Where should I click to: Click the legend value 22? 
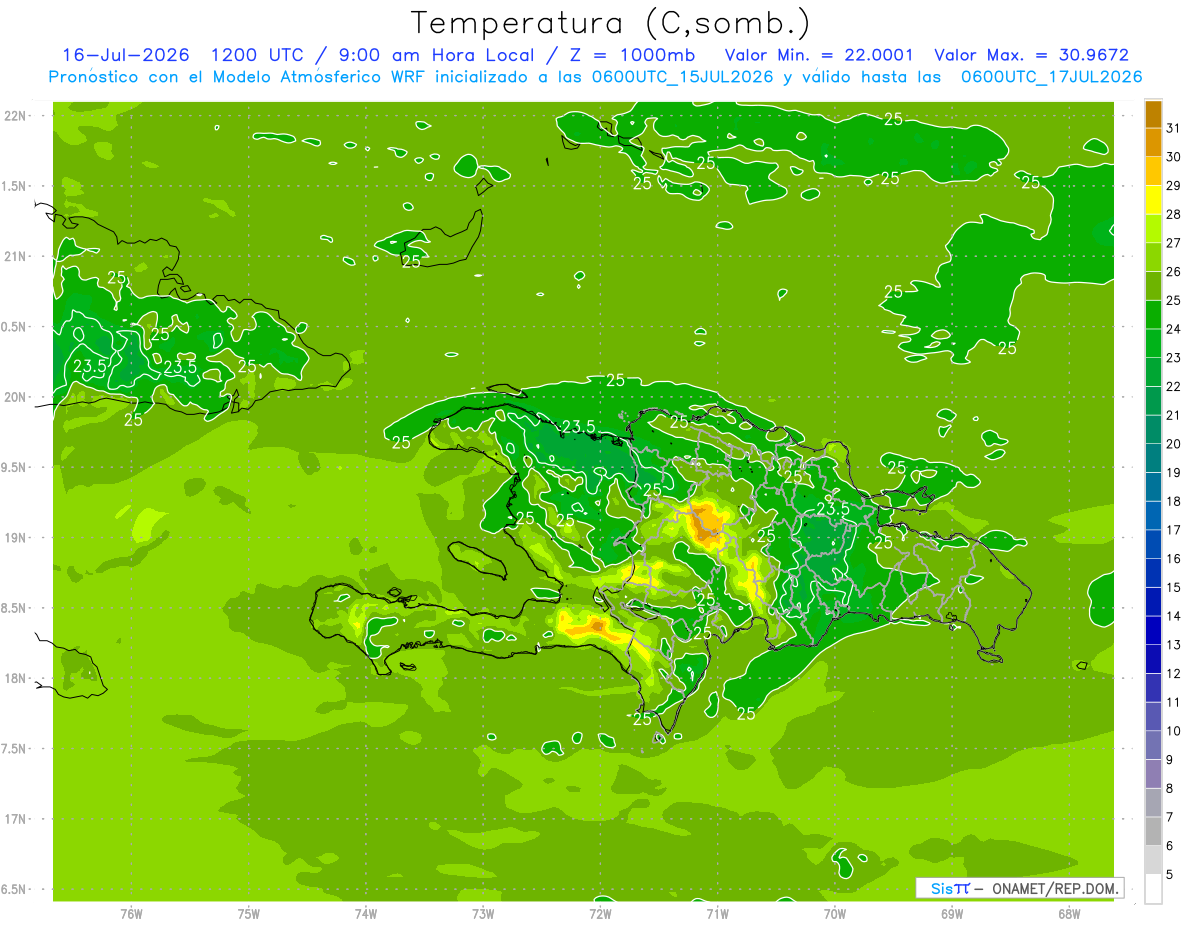click(1173, 386)
